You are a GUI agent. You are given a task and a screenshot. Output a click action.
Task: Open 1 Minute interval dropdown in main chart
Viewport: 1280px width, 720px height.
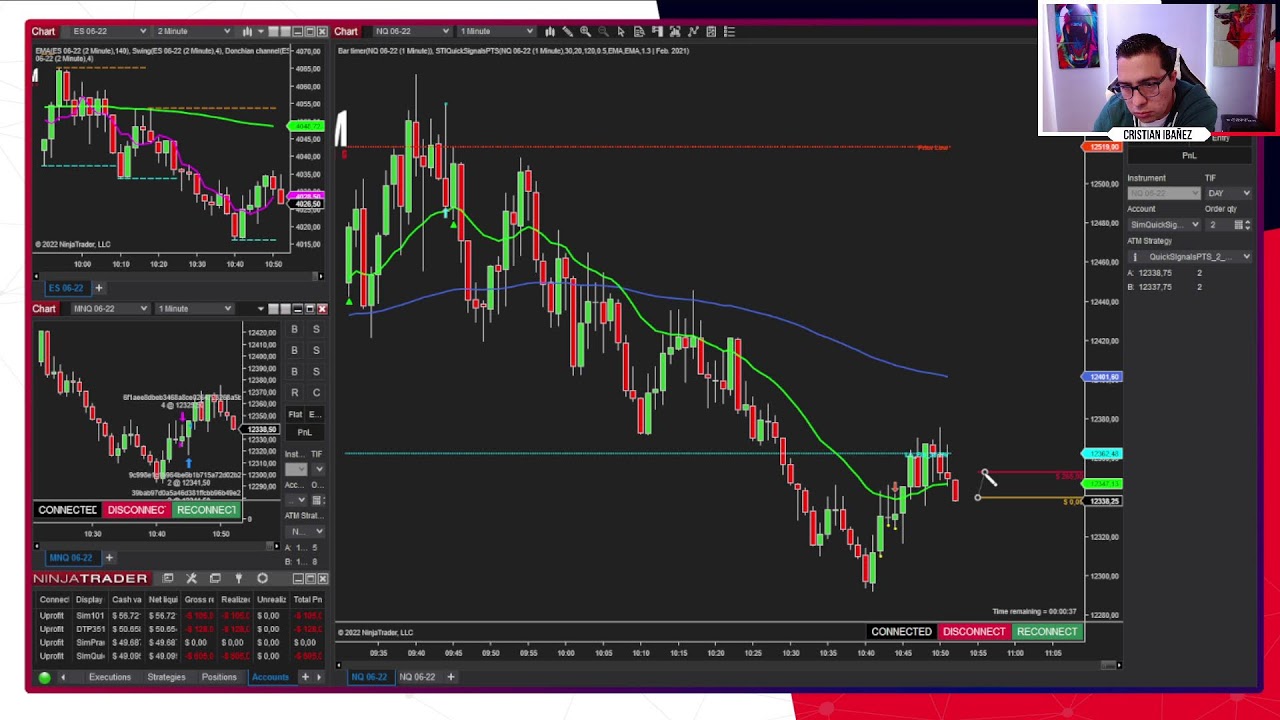(495, 32)
